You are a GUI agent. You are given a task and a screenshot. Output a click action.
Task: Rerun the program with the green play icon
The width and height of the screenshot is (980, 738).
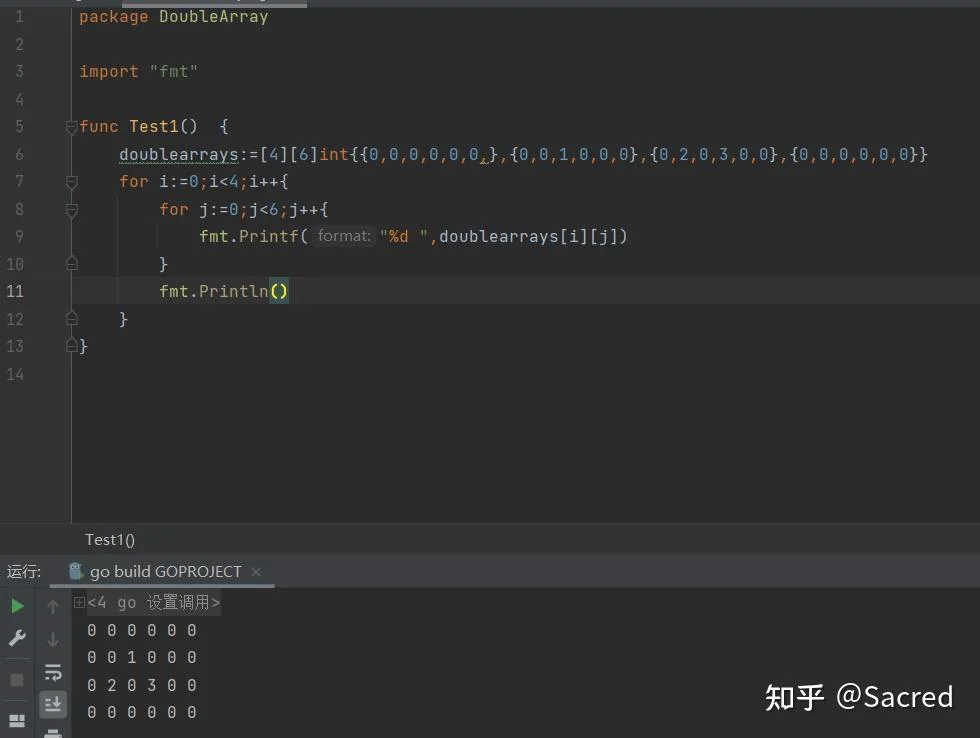click(18, 606)
